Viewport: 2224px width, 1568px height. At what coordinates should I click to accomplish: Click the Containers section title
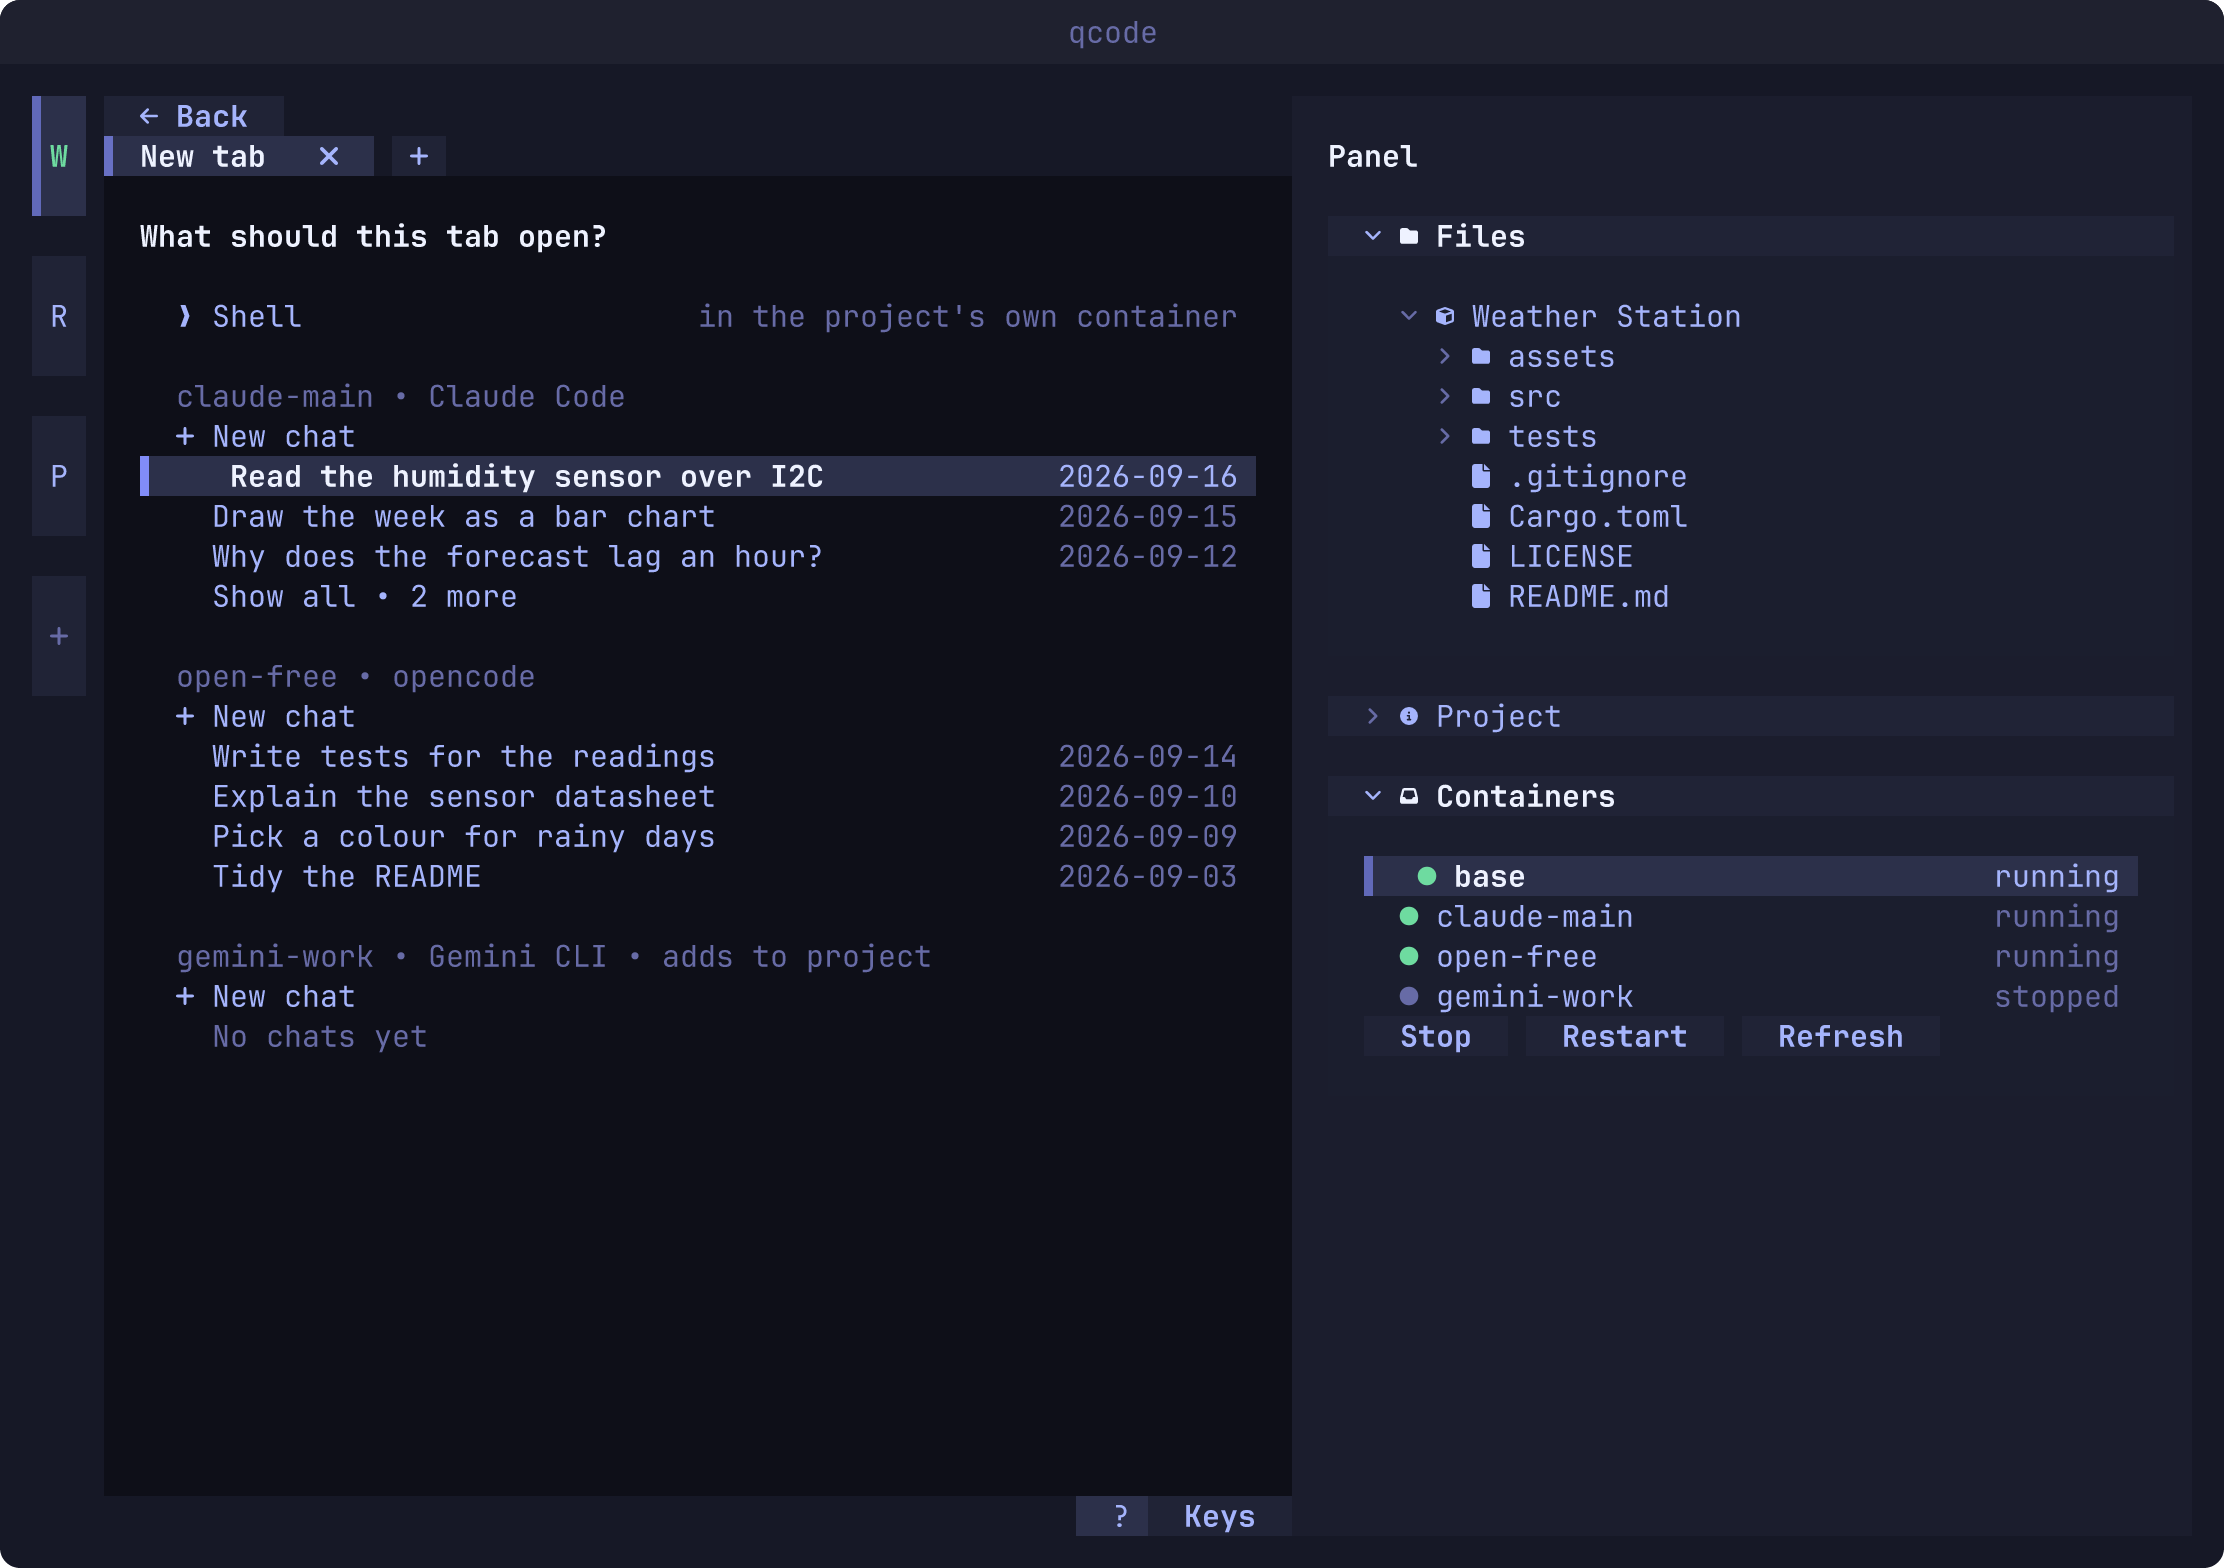[1526, 796]
